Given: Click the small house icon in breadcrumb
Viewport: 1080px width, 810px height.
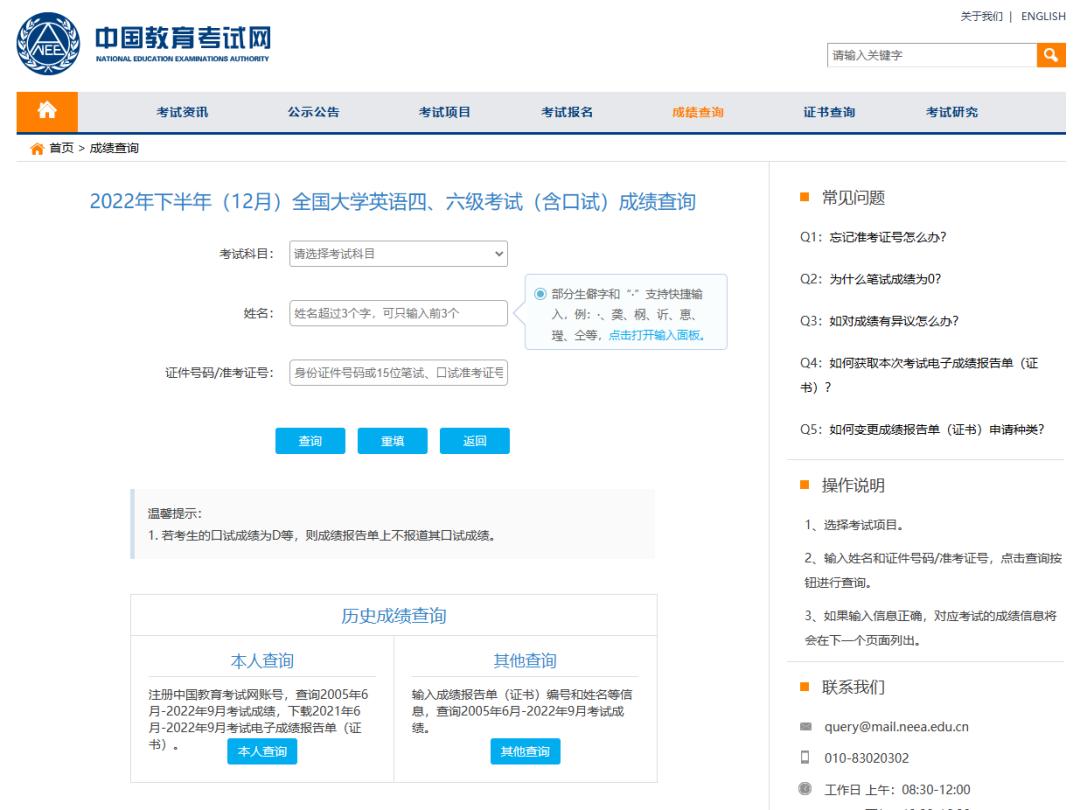Looking at the screenshot, I should point(37,149).
